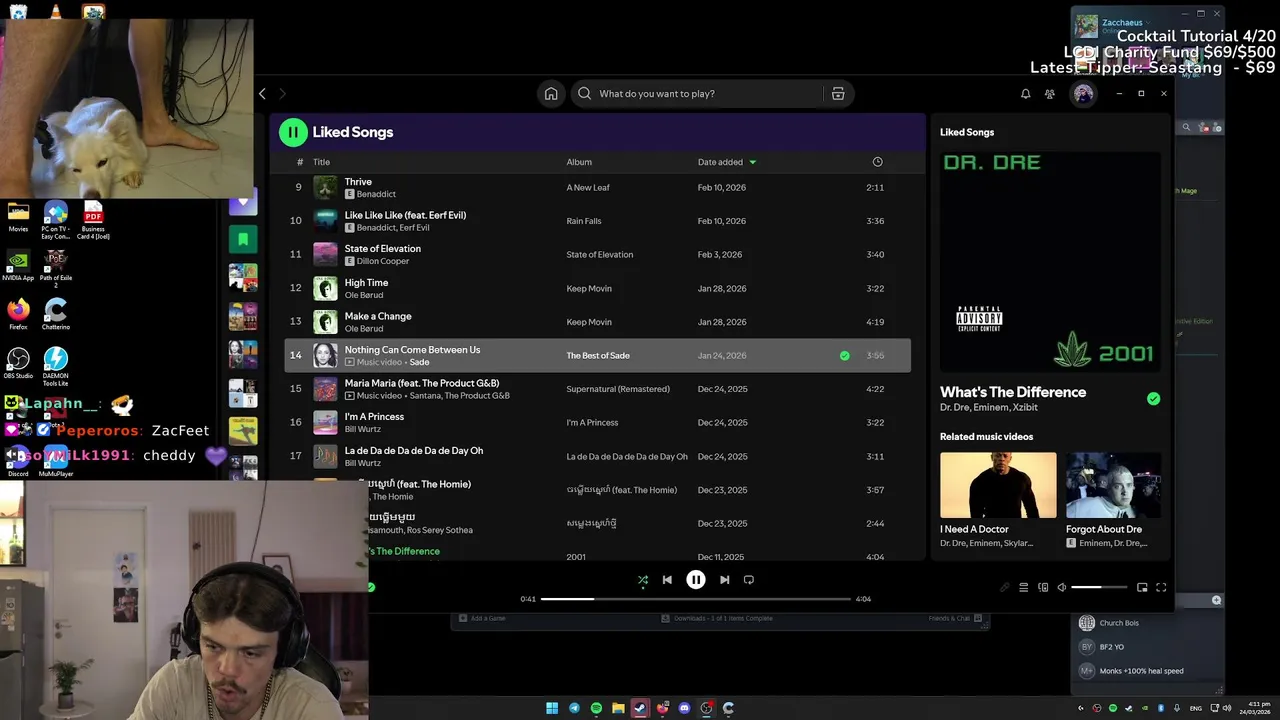Open the Bill Wurtz link under I'm A Princess
The height and width of the screenshot is (720, 1280).
(x=363, y=429)
